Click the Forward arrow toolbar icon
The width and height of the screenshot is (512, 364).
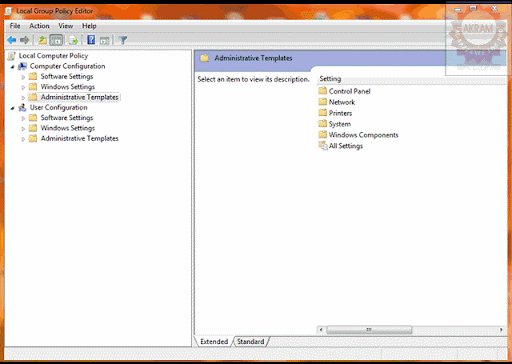point(25,40)
